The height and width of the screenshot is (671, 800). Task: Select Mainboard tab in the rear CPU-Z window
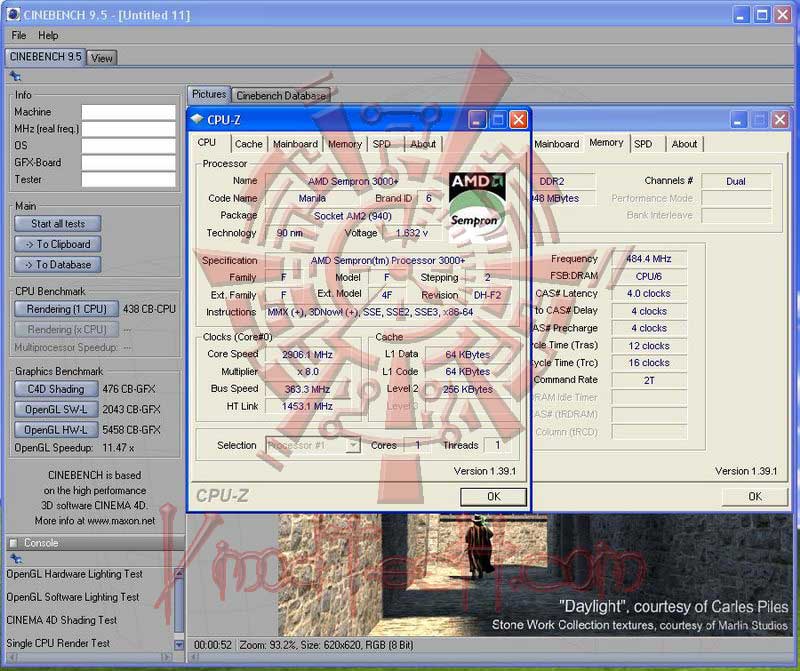point(557,144)
